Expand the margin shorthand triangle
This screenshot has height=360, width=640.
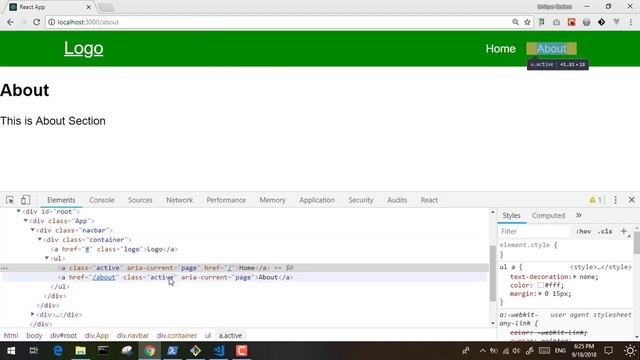coord(540,293)
